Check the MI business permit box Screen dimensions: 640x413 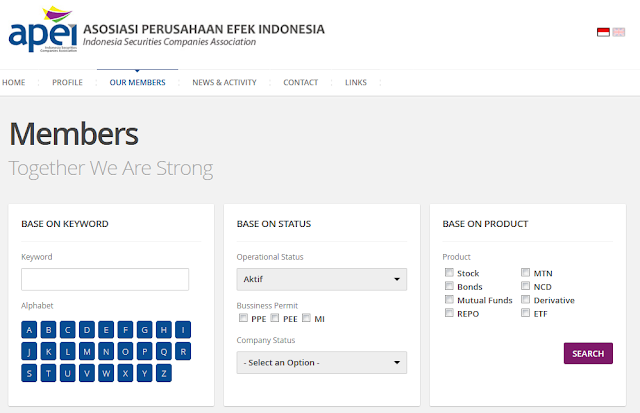tap(307, 318)
